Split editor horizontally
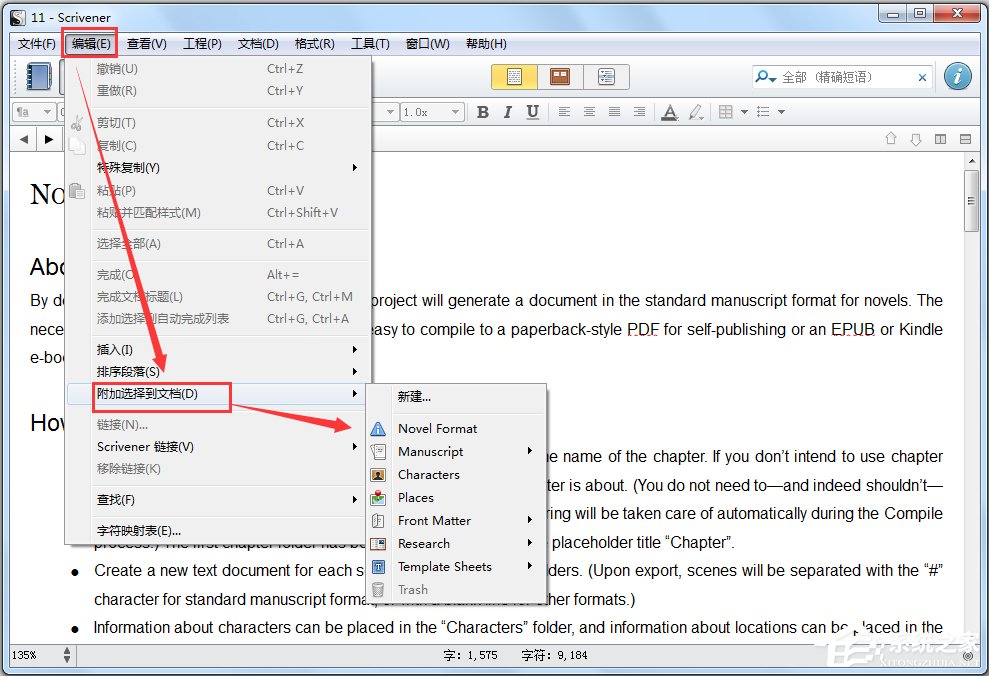 tap(965, 139)
